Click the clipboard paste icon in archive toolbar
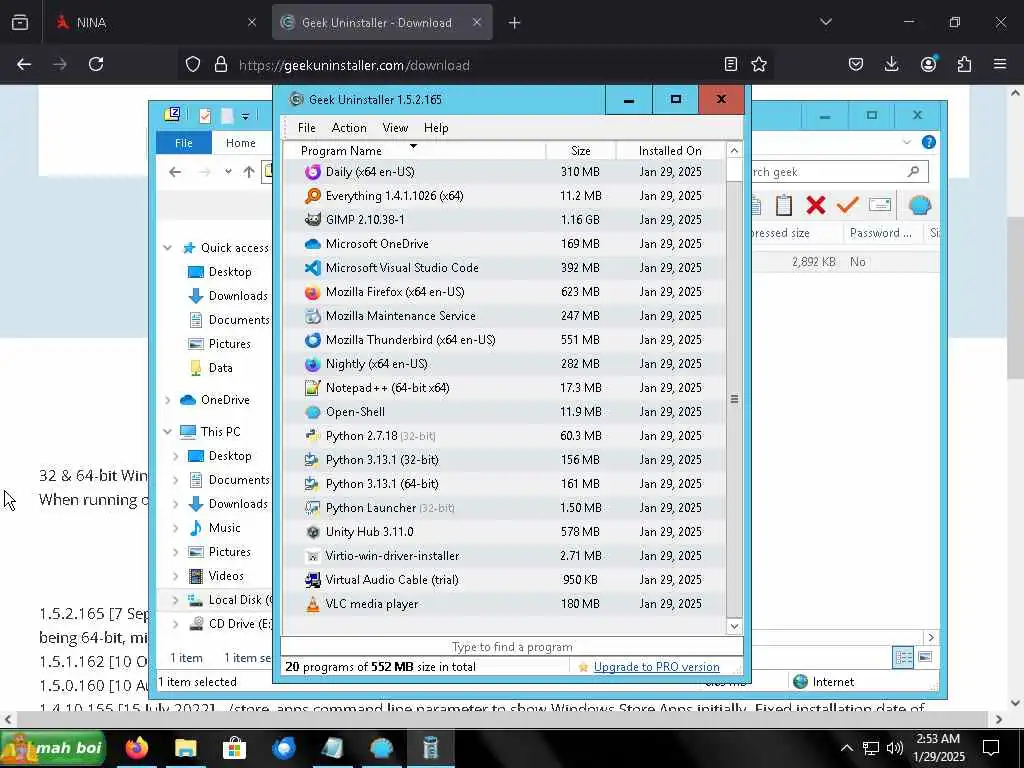The height and width of the screenshot is (768, 1024). click(x=784, y=205)
